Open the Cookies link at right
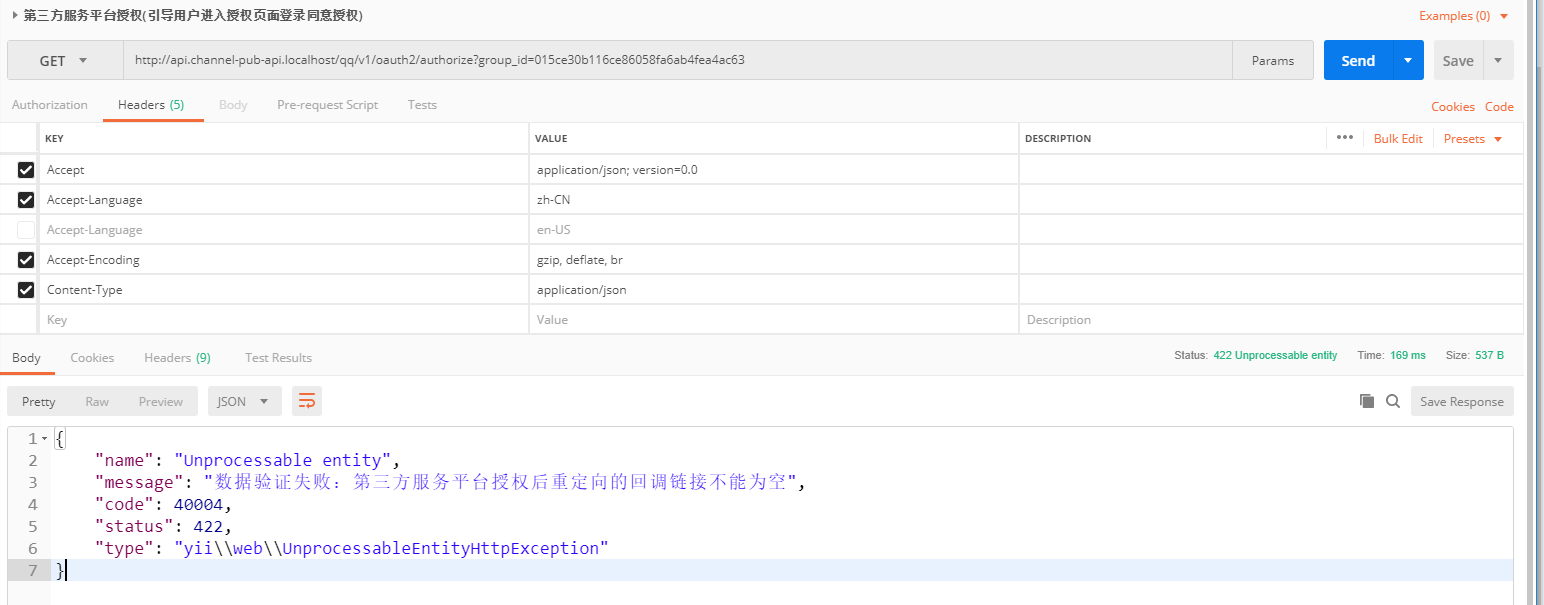1544x605 pixels. coord(1452,107)
